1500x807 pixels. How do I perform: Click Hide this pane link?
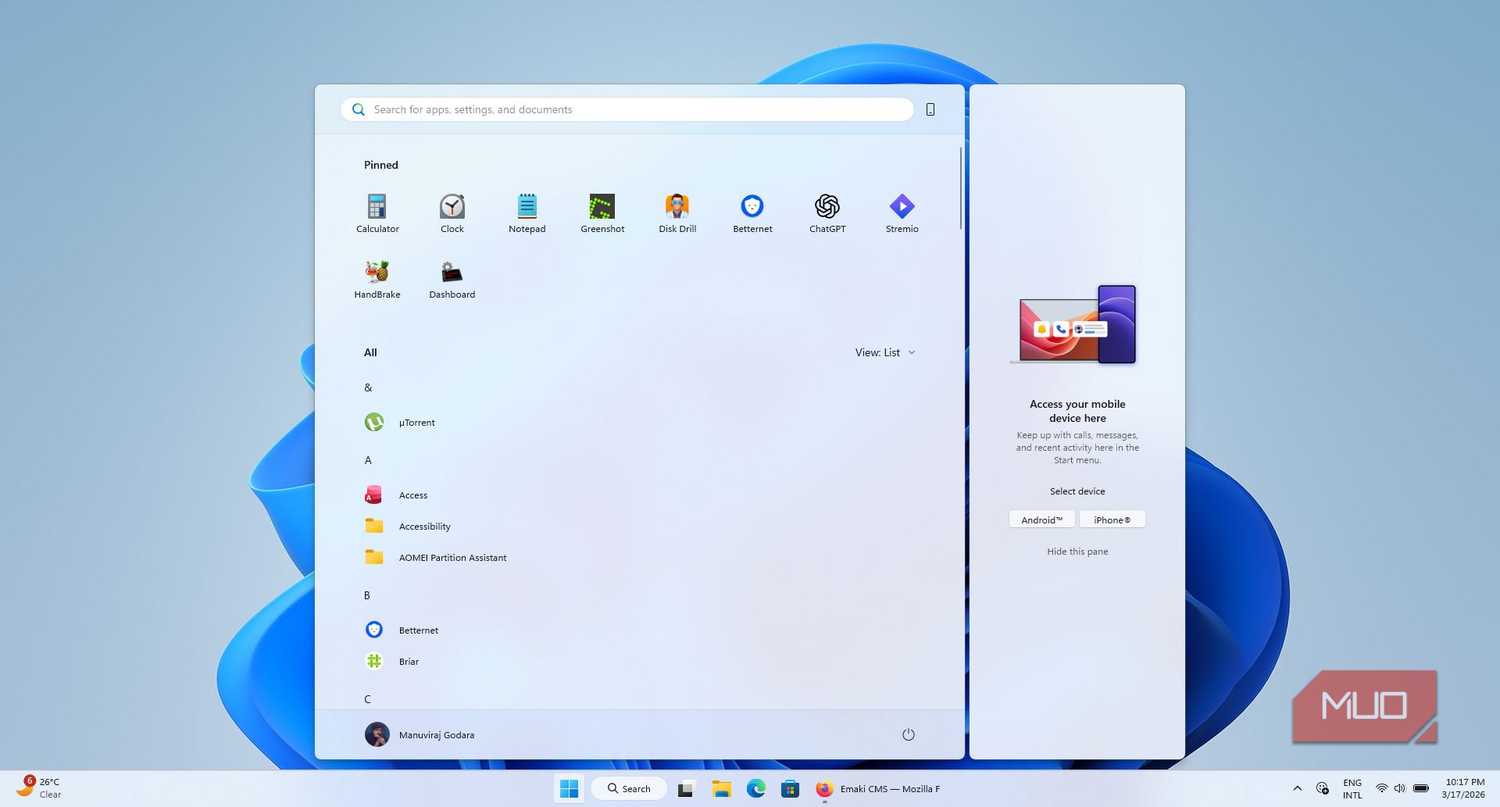click(1077, 552)
